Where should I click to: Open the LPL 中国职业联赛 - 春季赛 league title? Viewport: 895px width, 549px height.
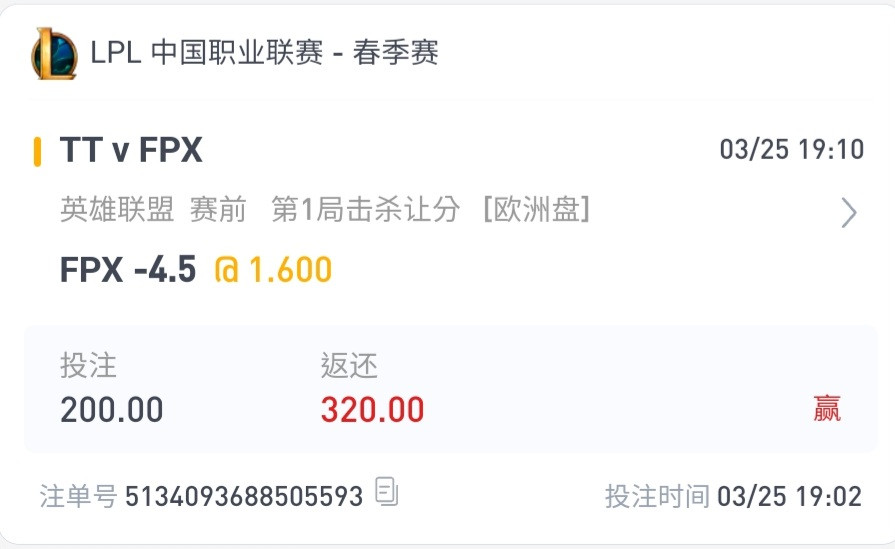pos(264,53)
